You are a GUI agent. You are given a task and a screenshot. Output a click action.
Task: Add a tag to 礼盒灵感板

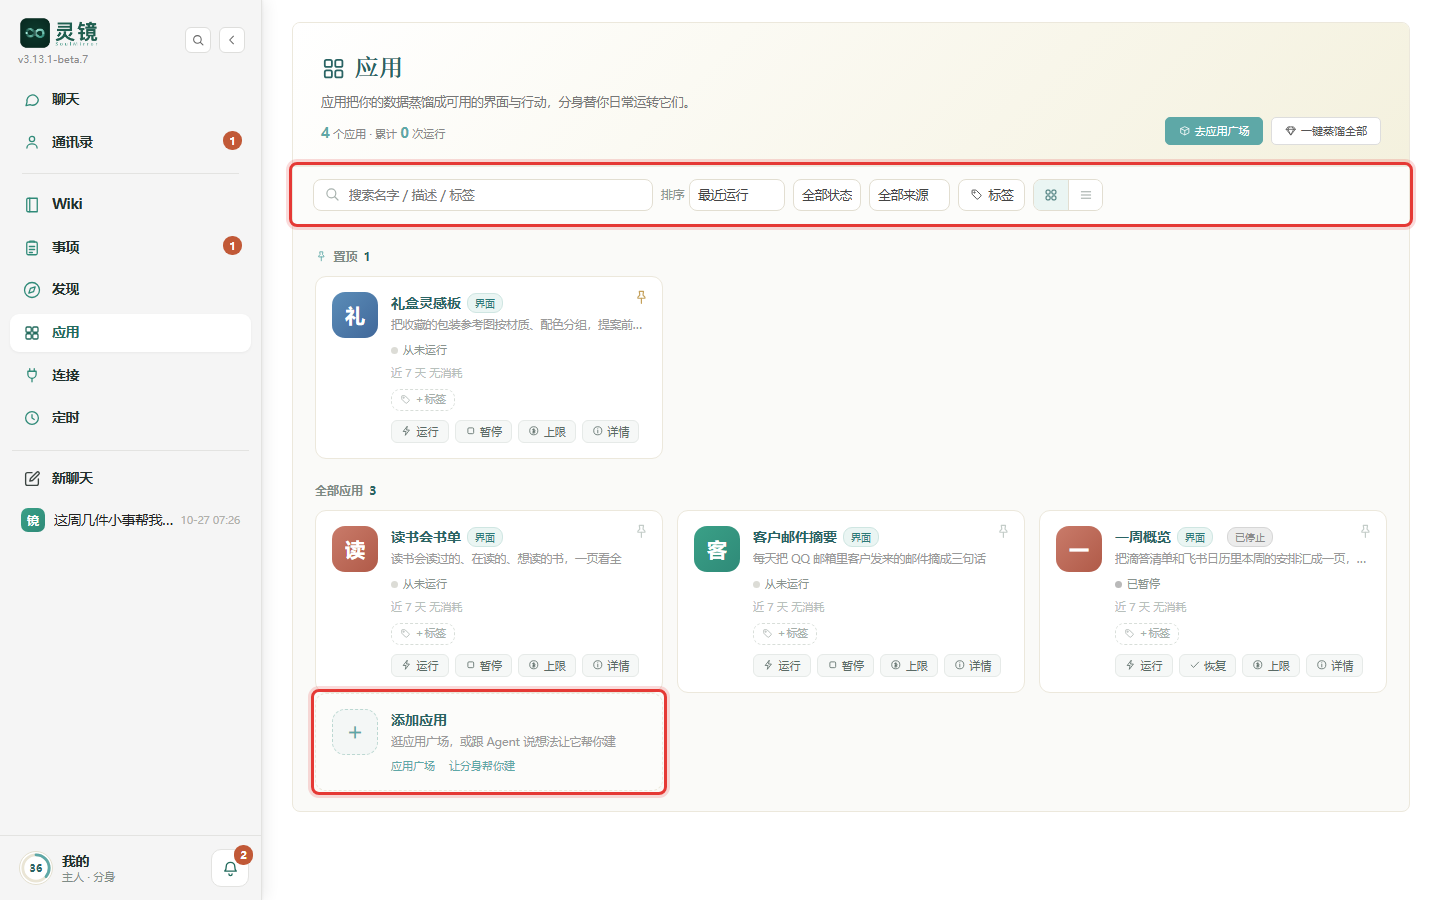[423, 400]
